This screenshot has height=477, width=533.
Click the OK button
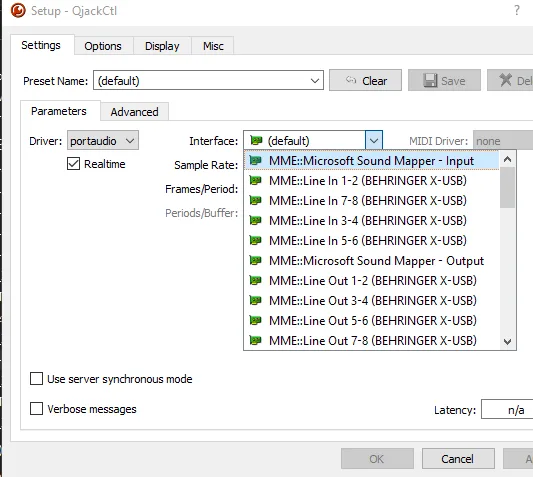tap(377, 459)
